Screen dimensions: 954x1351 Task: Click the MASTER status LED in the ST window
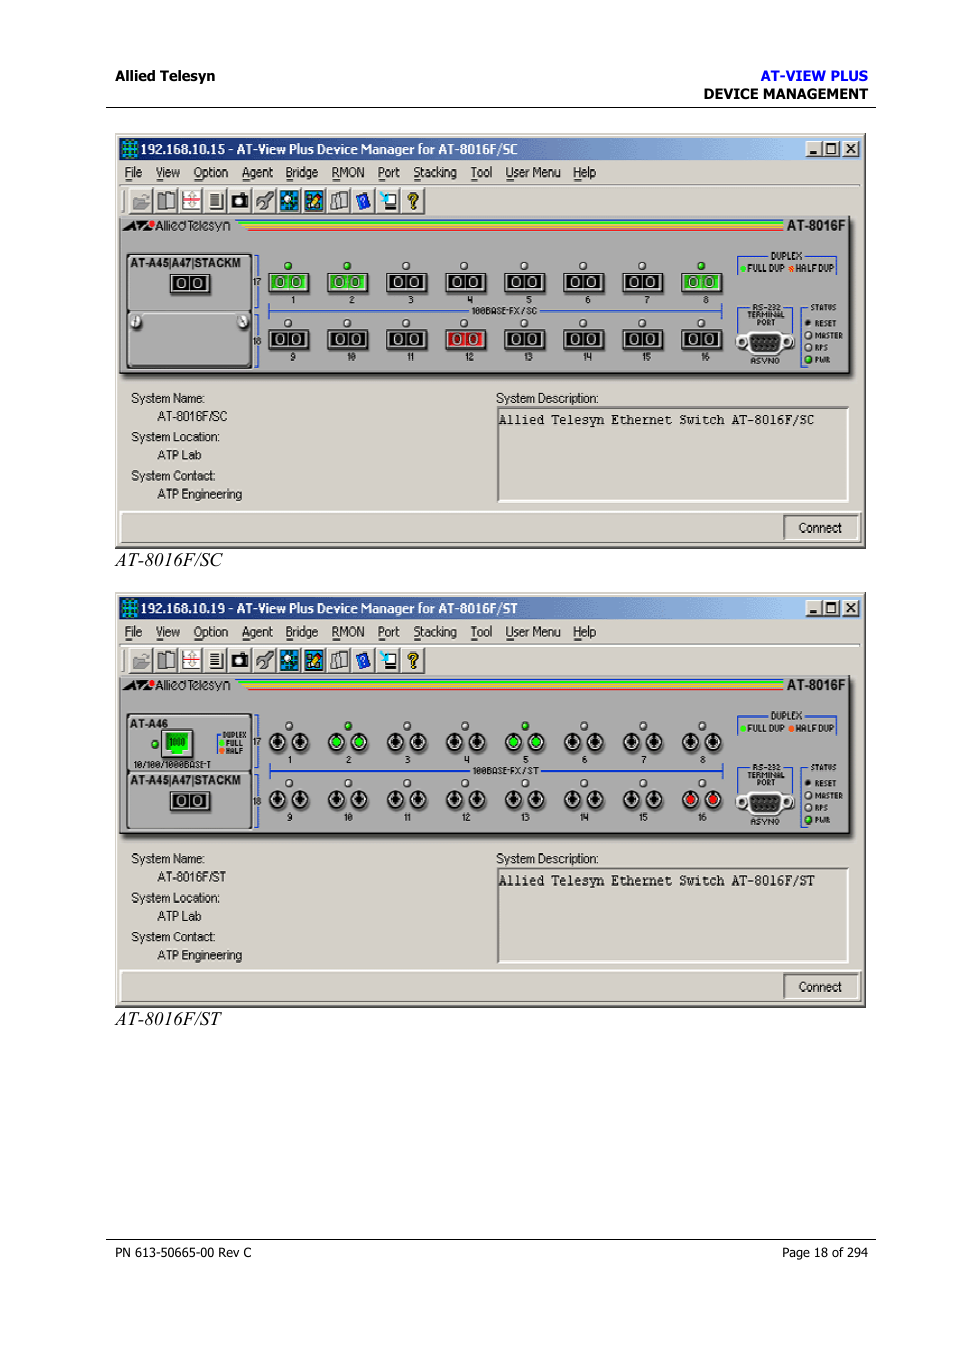[809, 796]
